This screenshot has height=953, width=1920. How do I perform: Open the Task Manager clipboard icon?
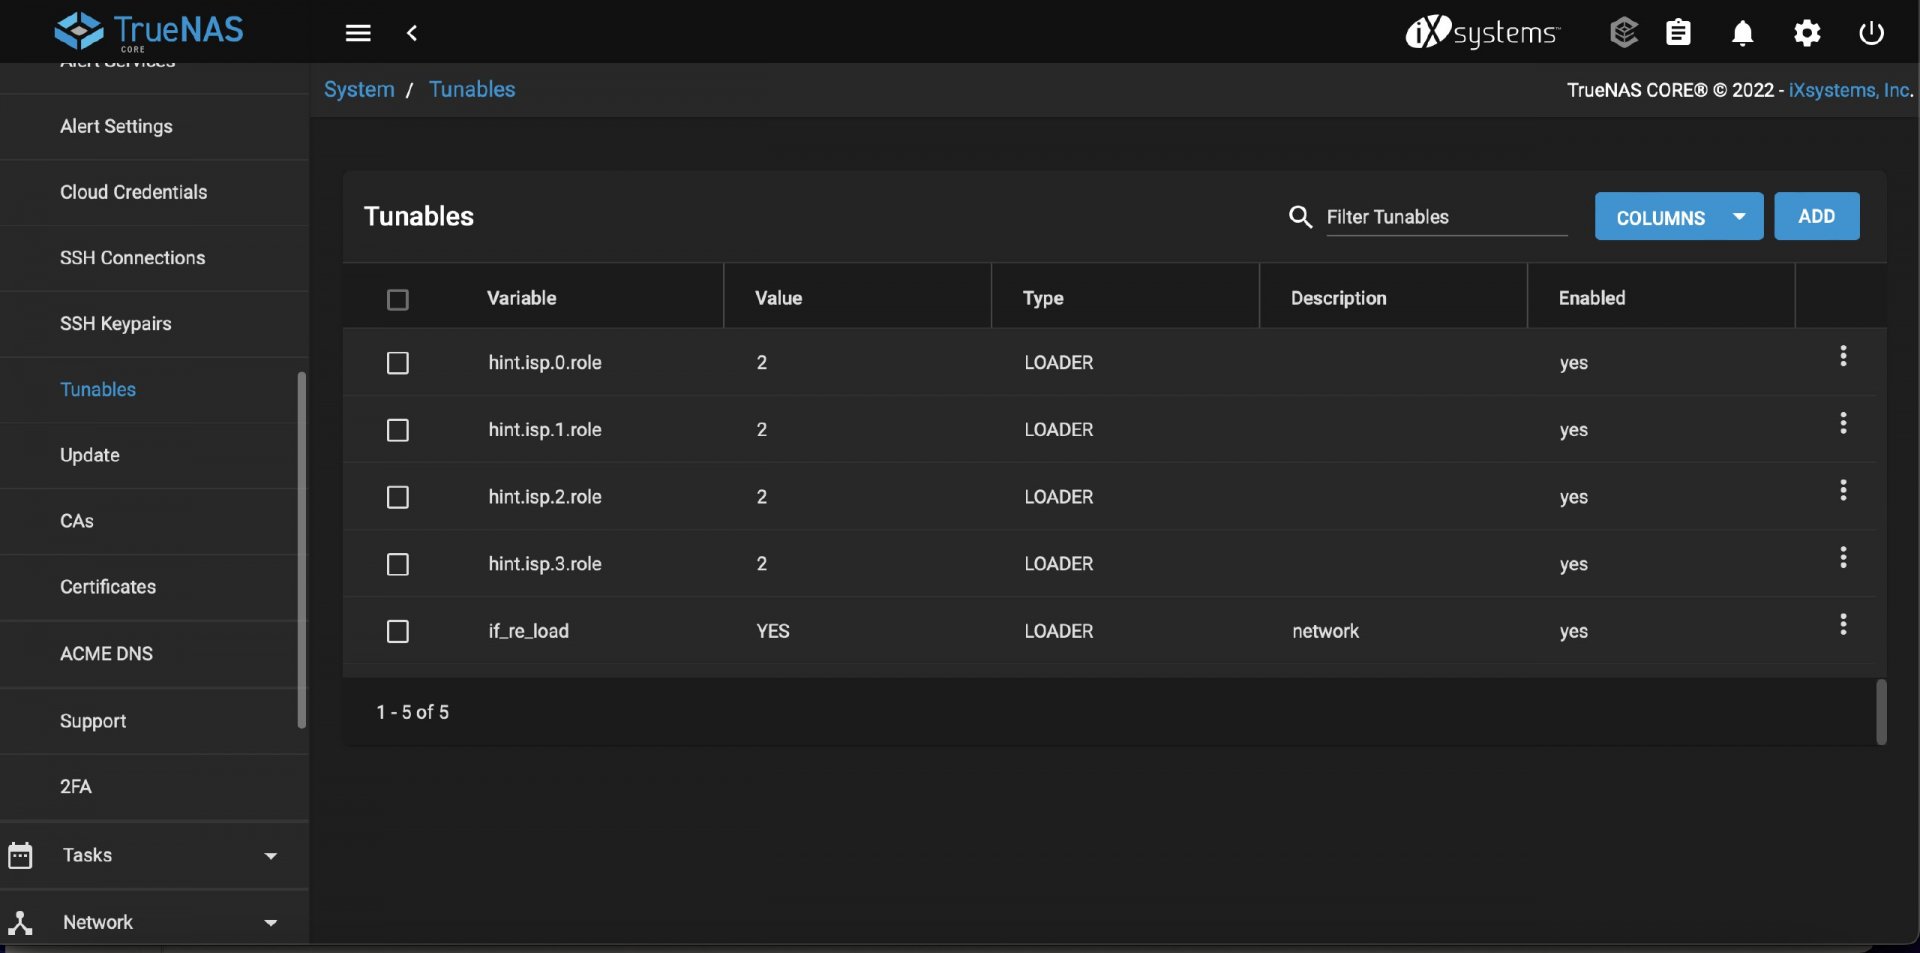pyautogui.click(x=1678, y=33)
